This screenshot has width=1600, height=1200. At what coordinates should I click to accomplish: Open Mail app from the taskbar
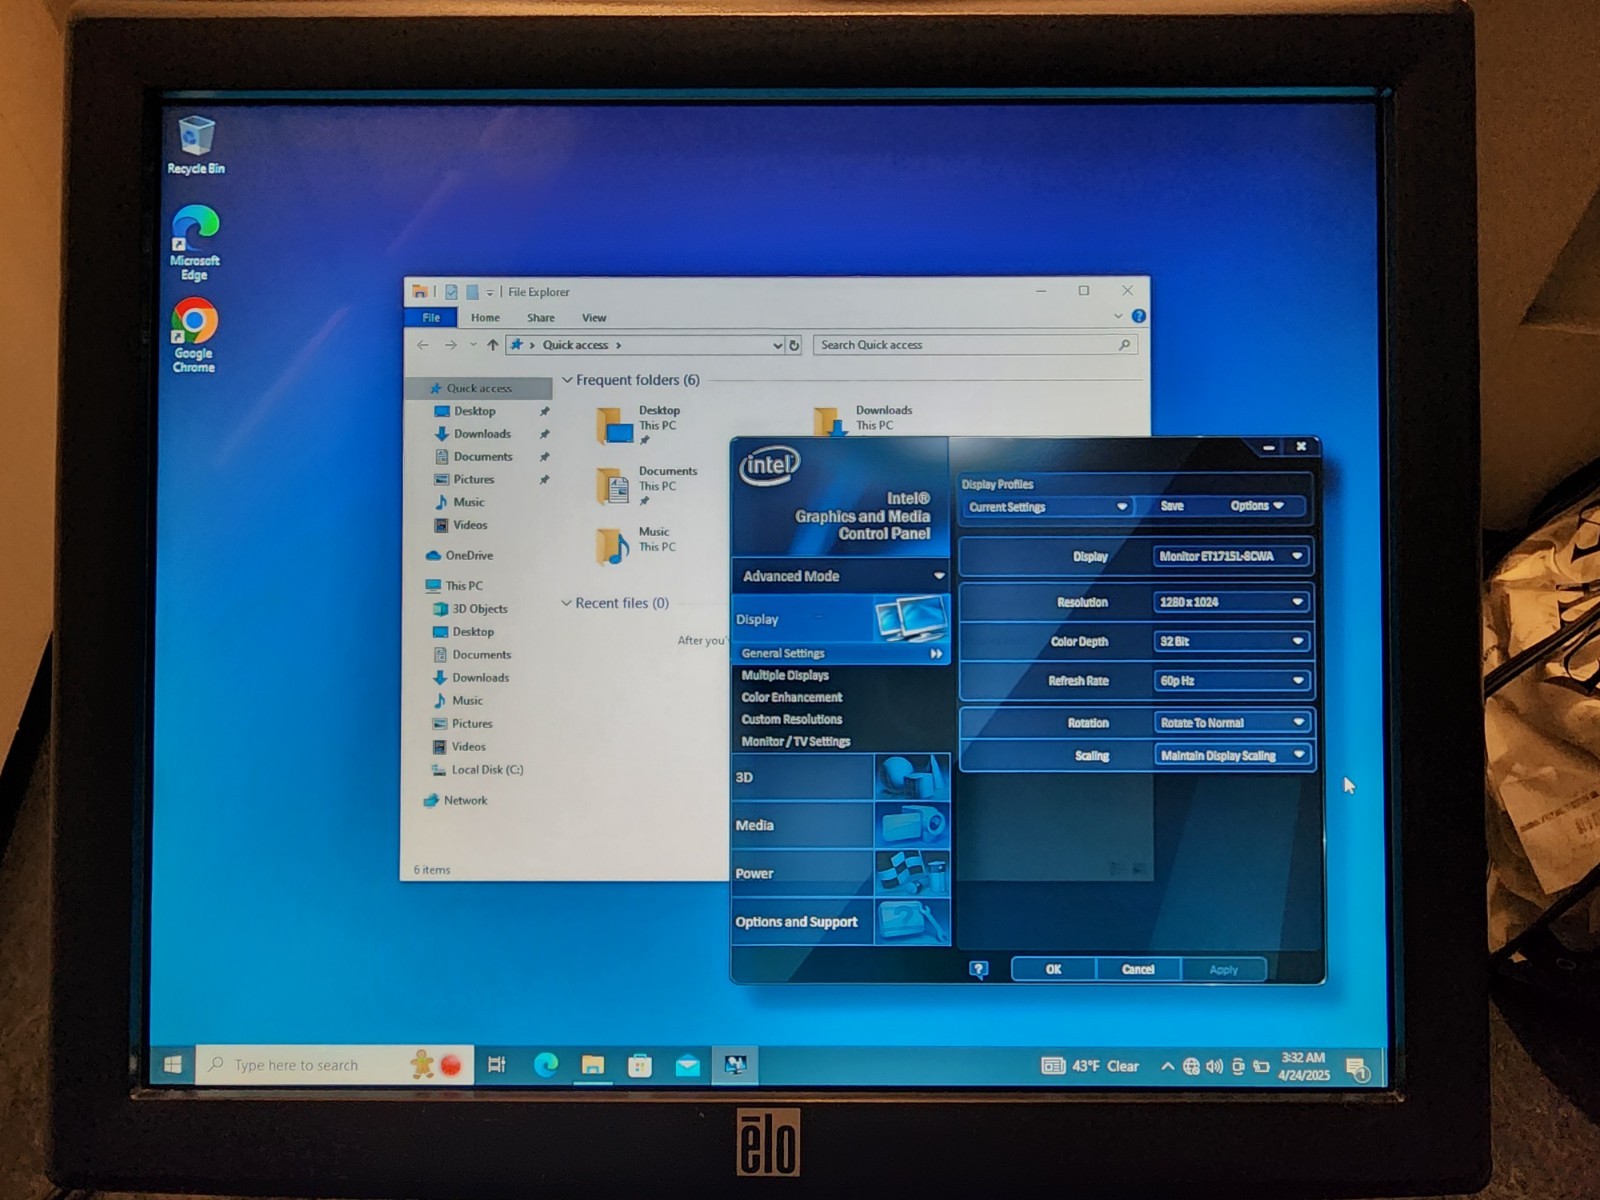click(x=687, y=1065)
